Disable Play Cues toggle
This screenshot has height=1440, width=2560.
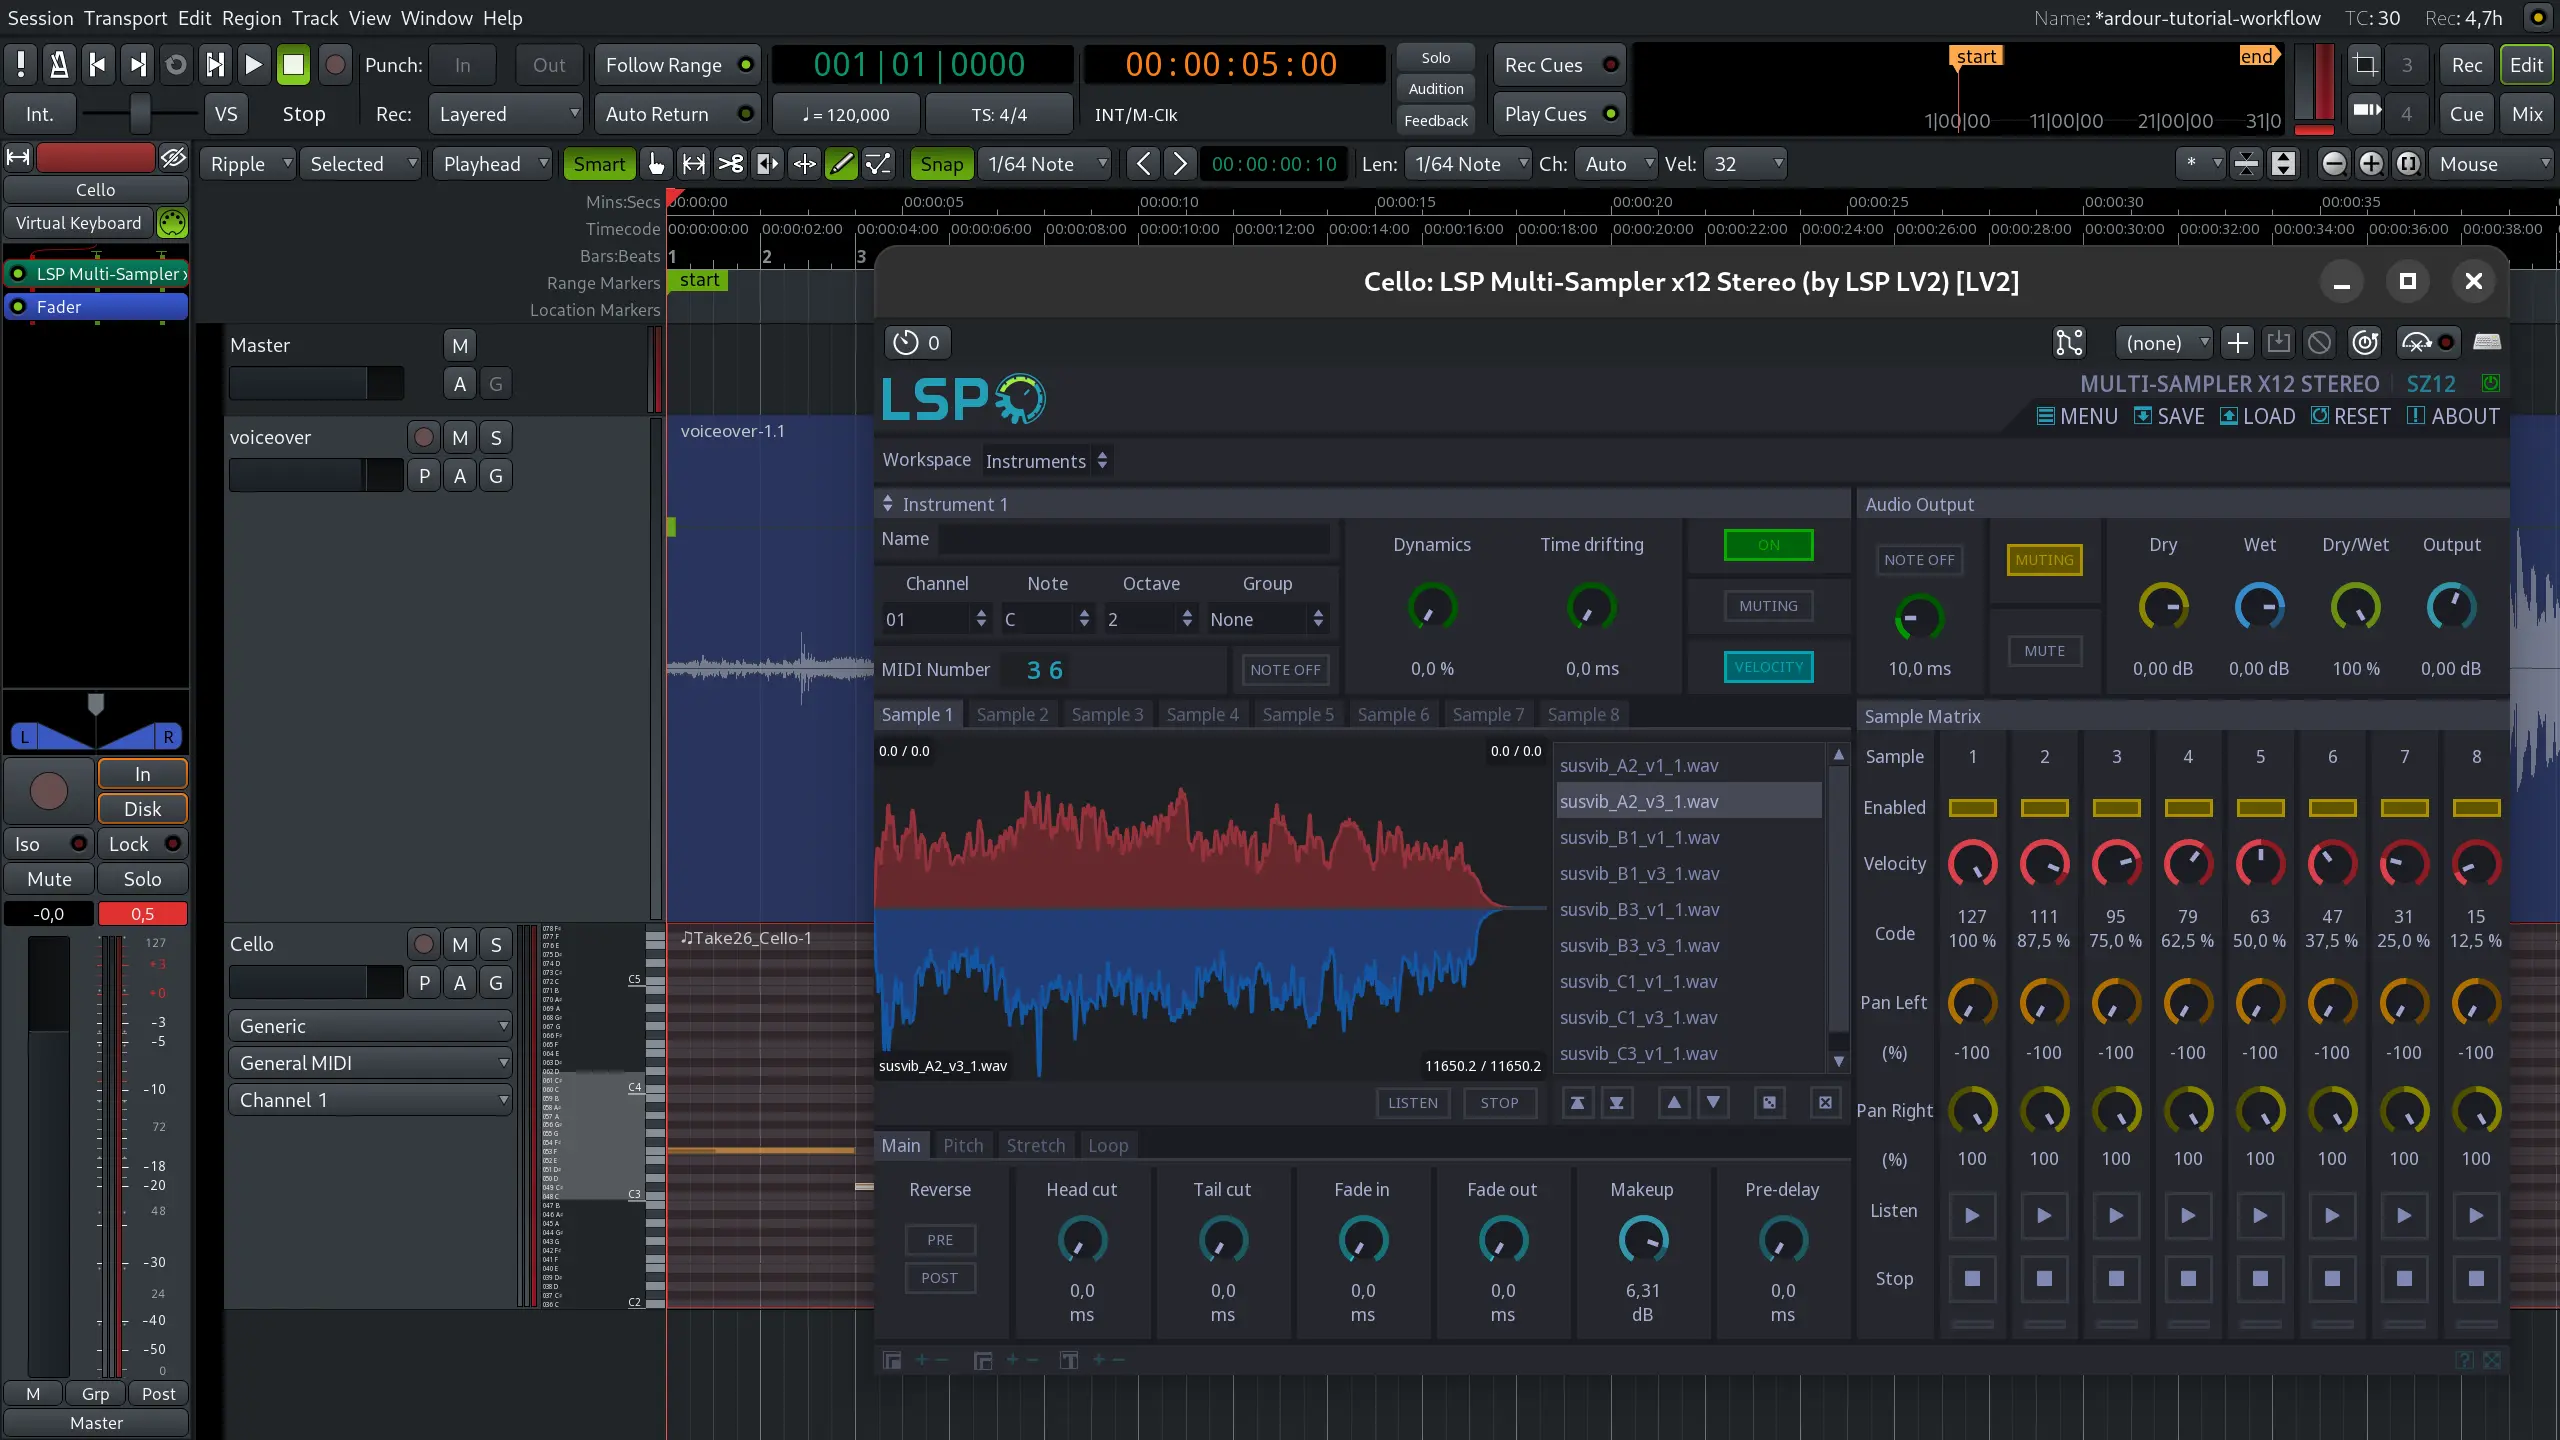(x=1559, y=114)
